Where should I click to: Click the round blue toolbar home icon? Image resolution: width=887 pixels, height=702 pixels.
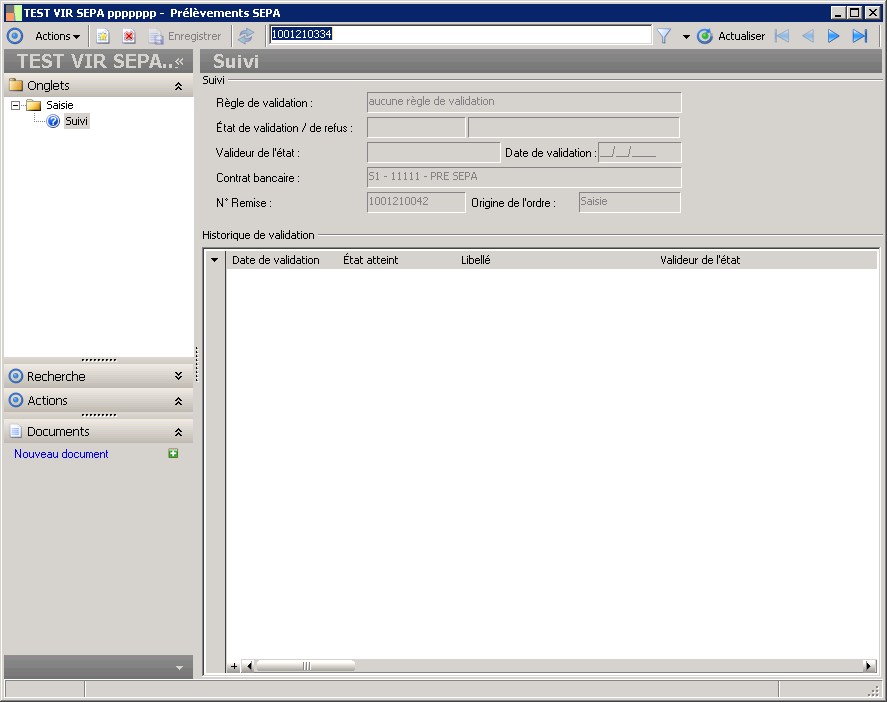[15, 36]
